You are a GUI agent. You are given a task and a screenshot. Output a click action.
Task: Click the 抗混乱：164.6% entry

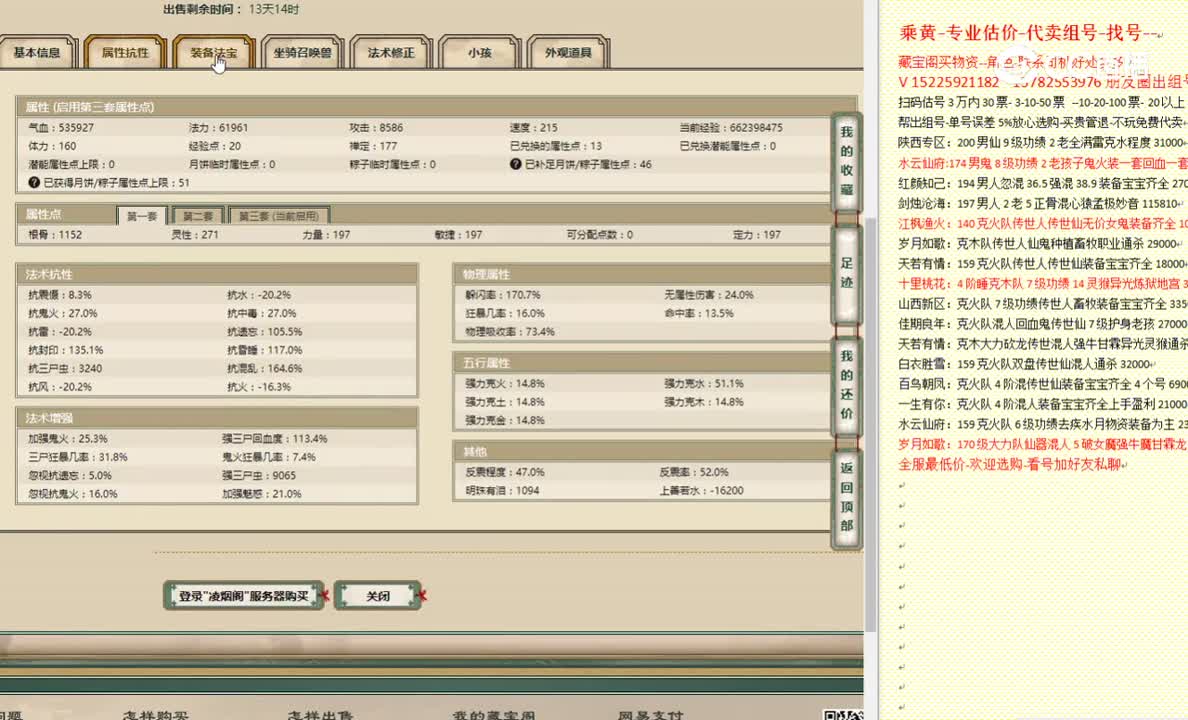pos(264,368)
